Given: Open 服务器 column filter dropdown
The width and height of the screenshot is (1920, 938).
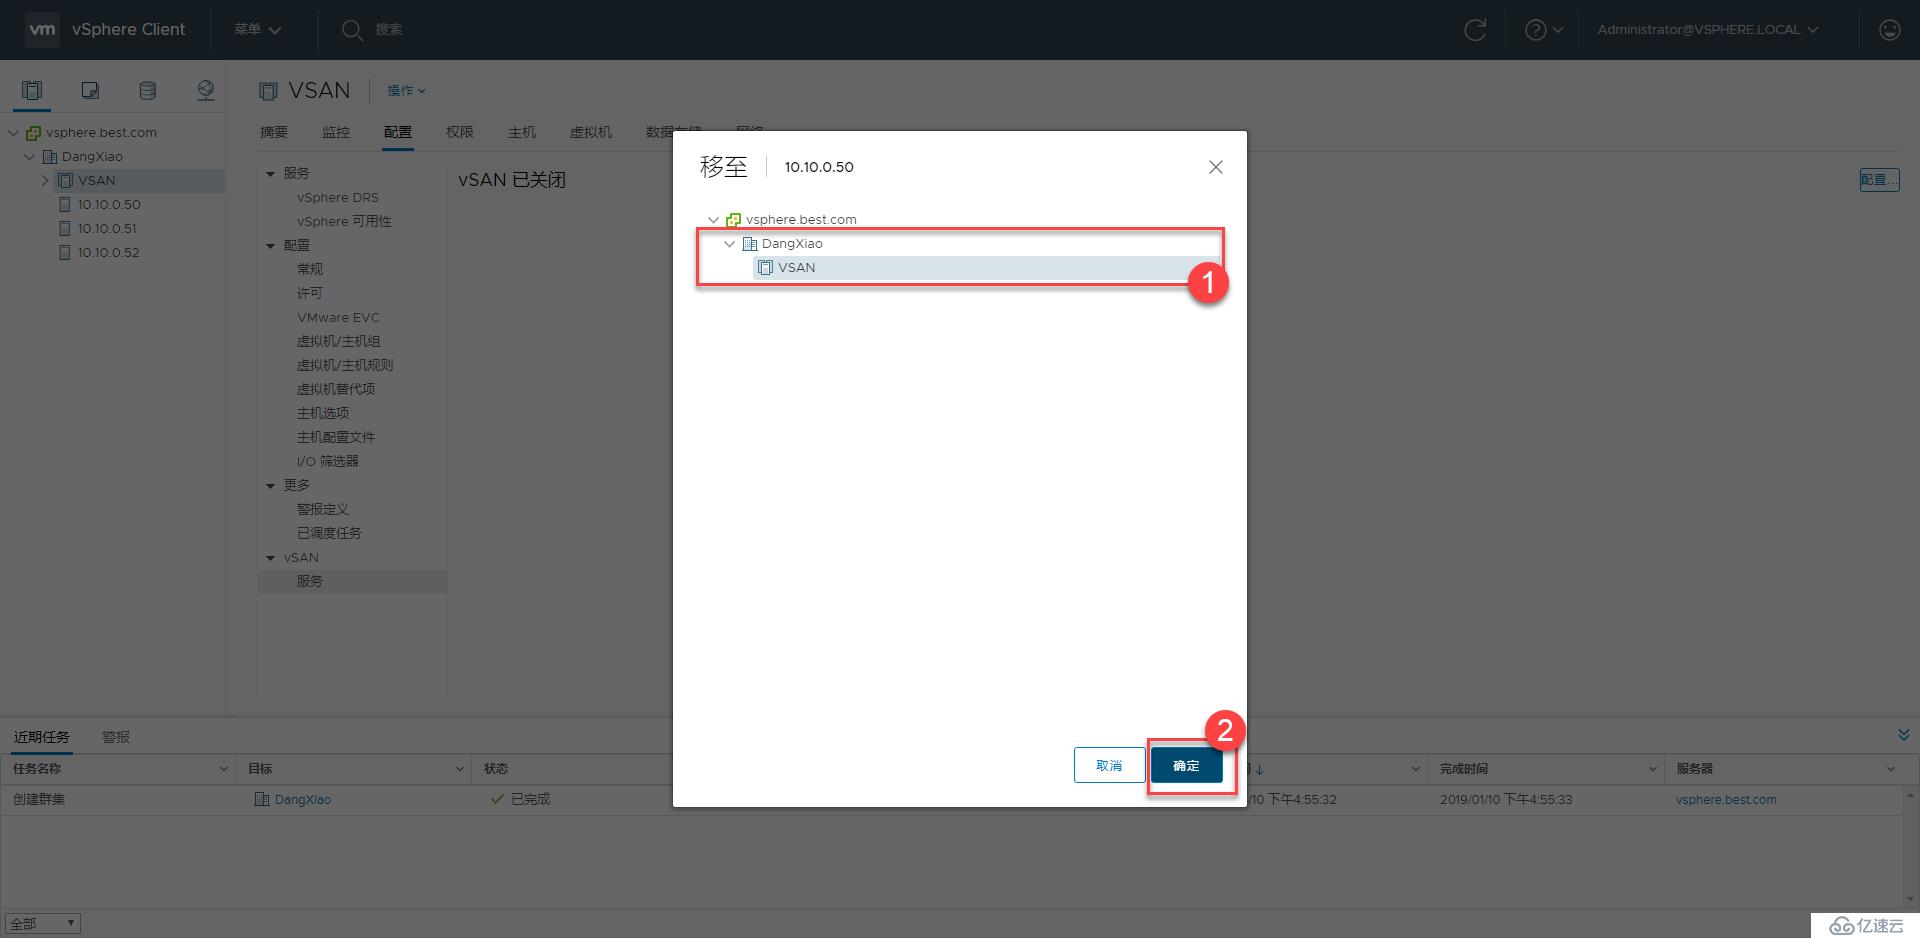Looking at the screenshot, I should click(1890, 769).
